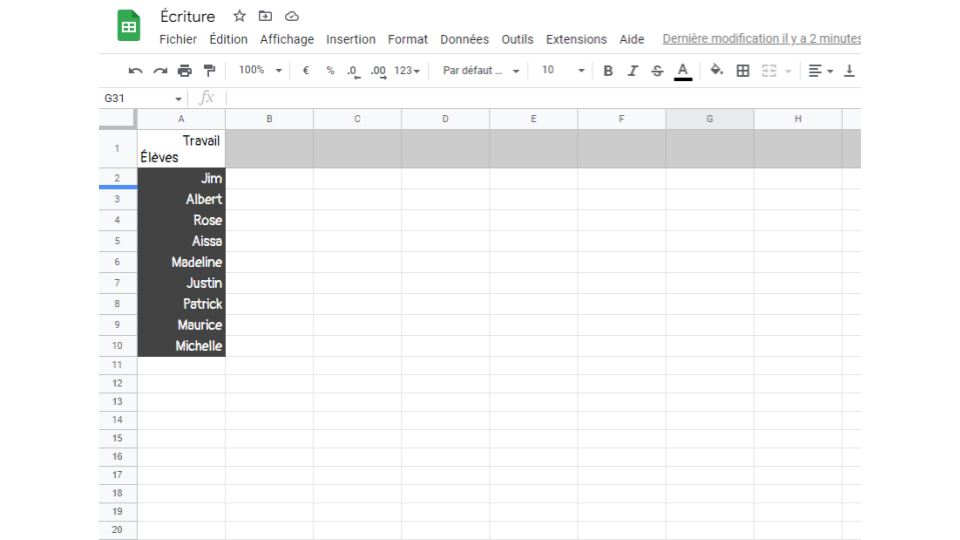This screenshot has width=960, height=540.
Task: Open the font size 10 dropdown
Action: (563, 71)
